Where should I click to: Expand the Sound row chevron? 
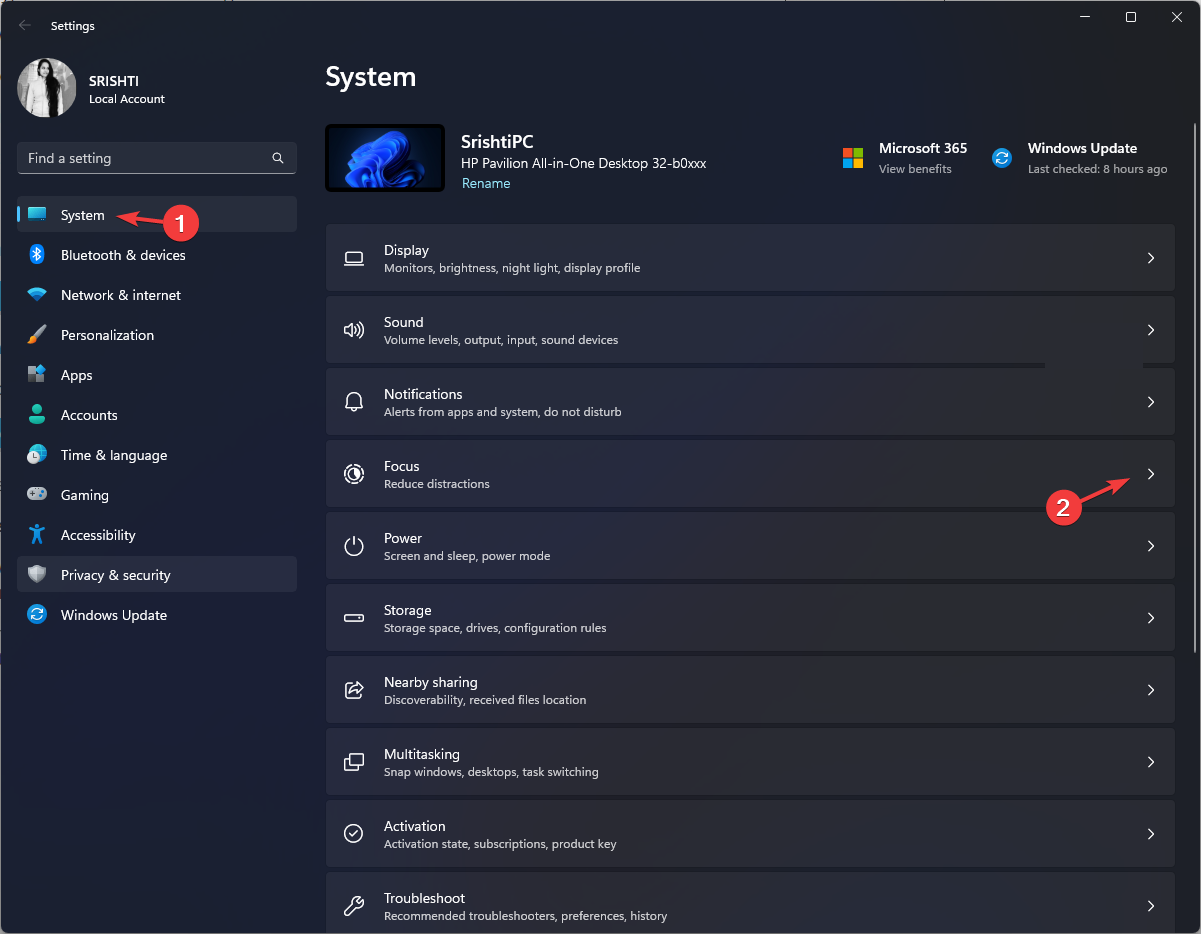[1151, 330]
